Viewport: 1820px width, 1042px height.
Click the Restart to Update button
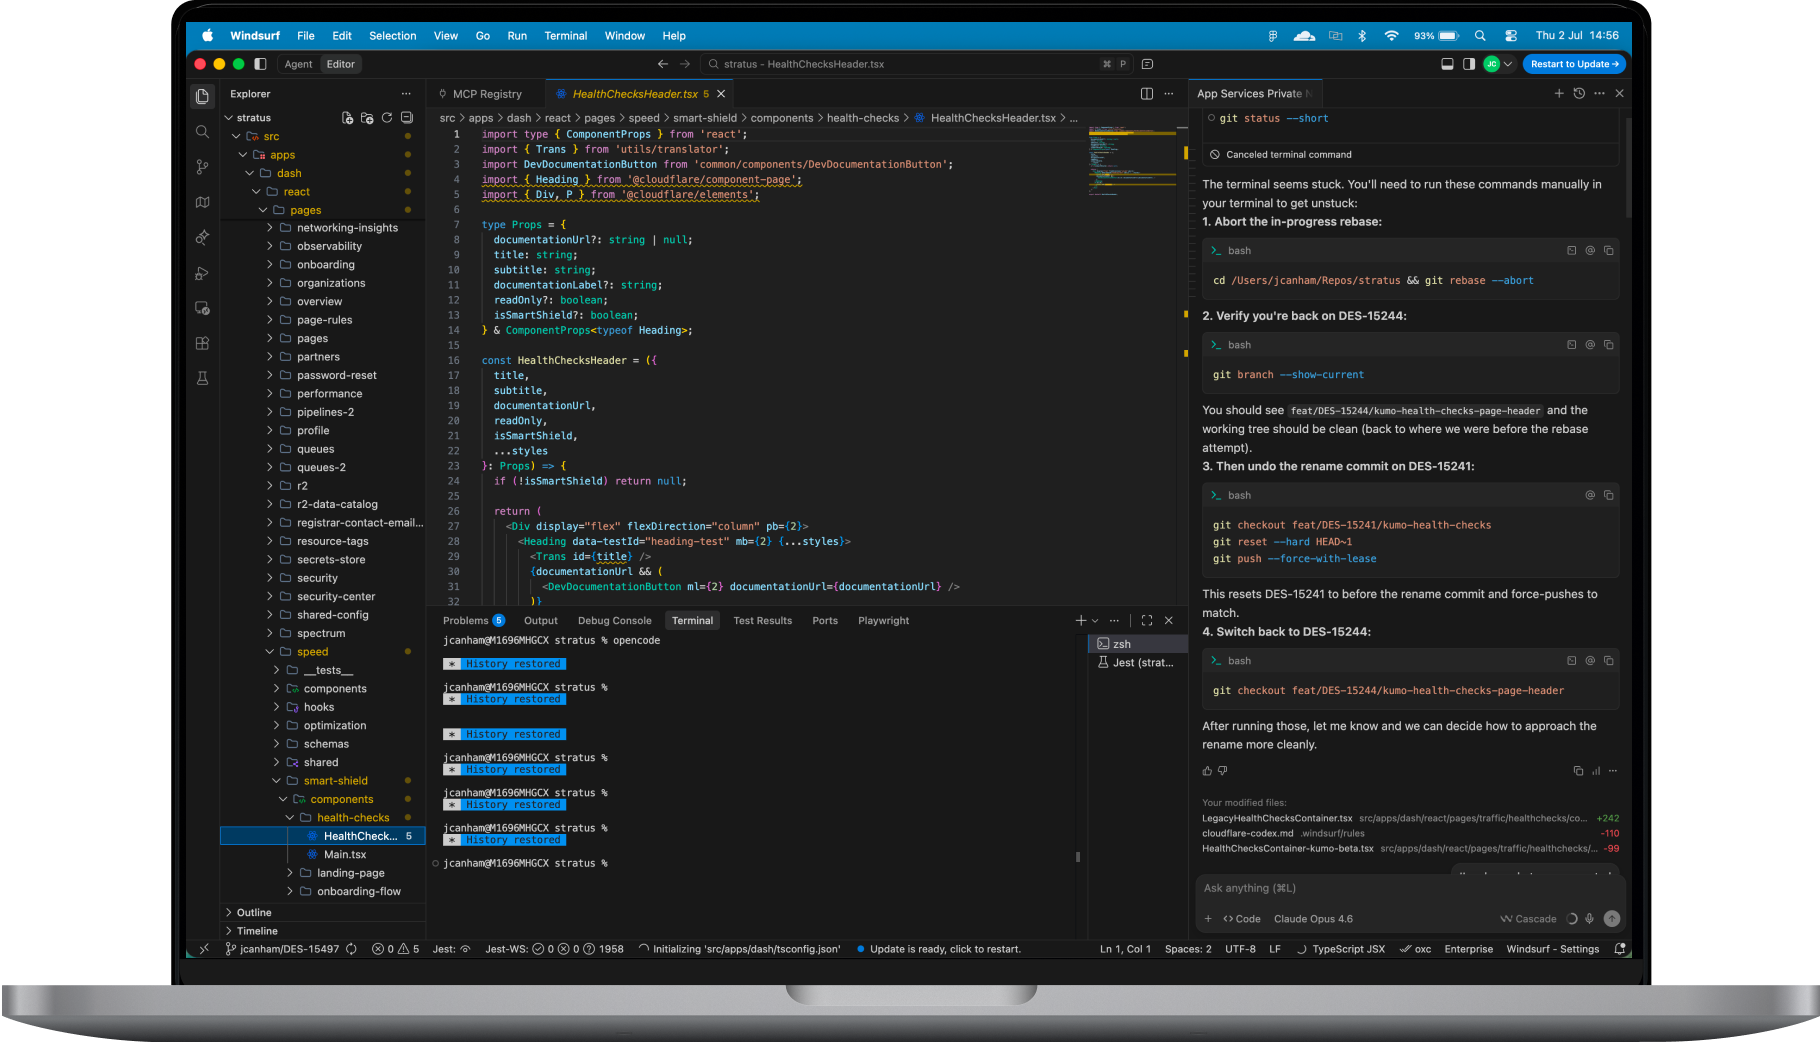1574,64
